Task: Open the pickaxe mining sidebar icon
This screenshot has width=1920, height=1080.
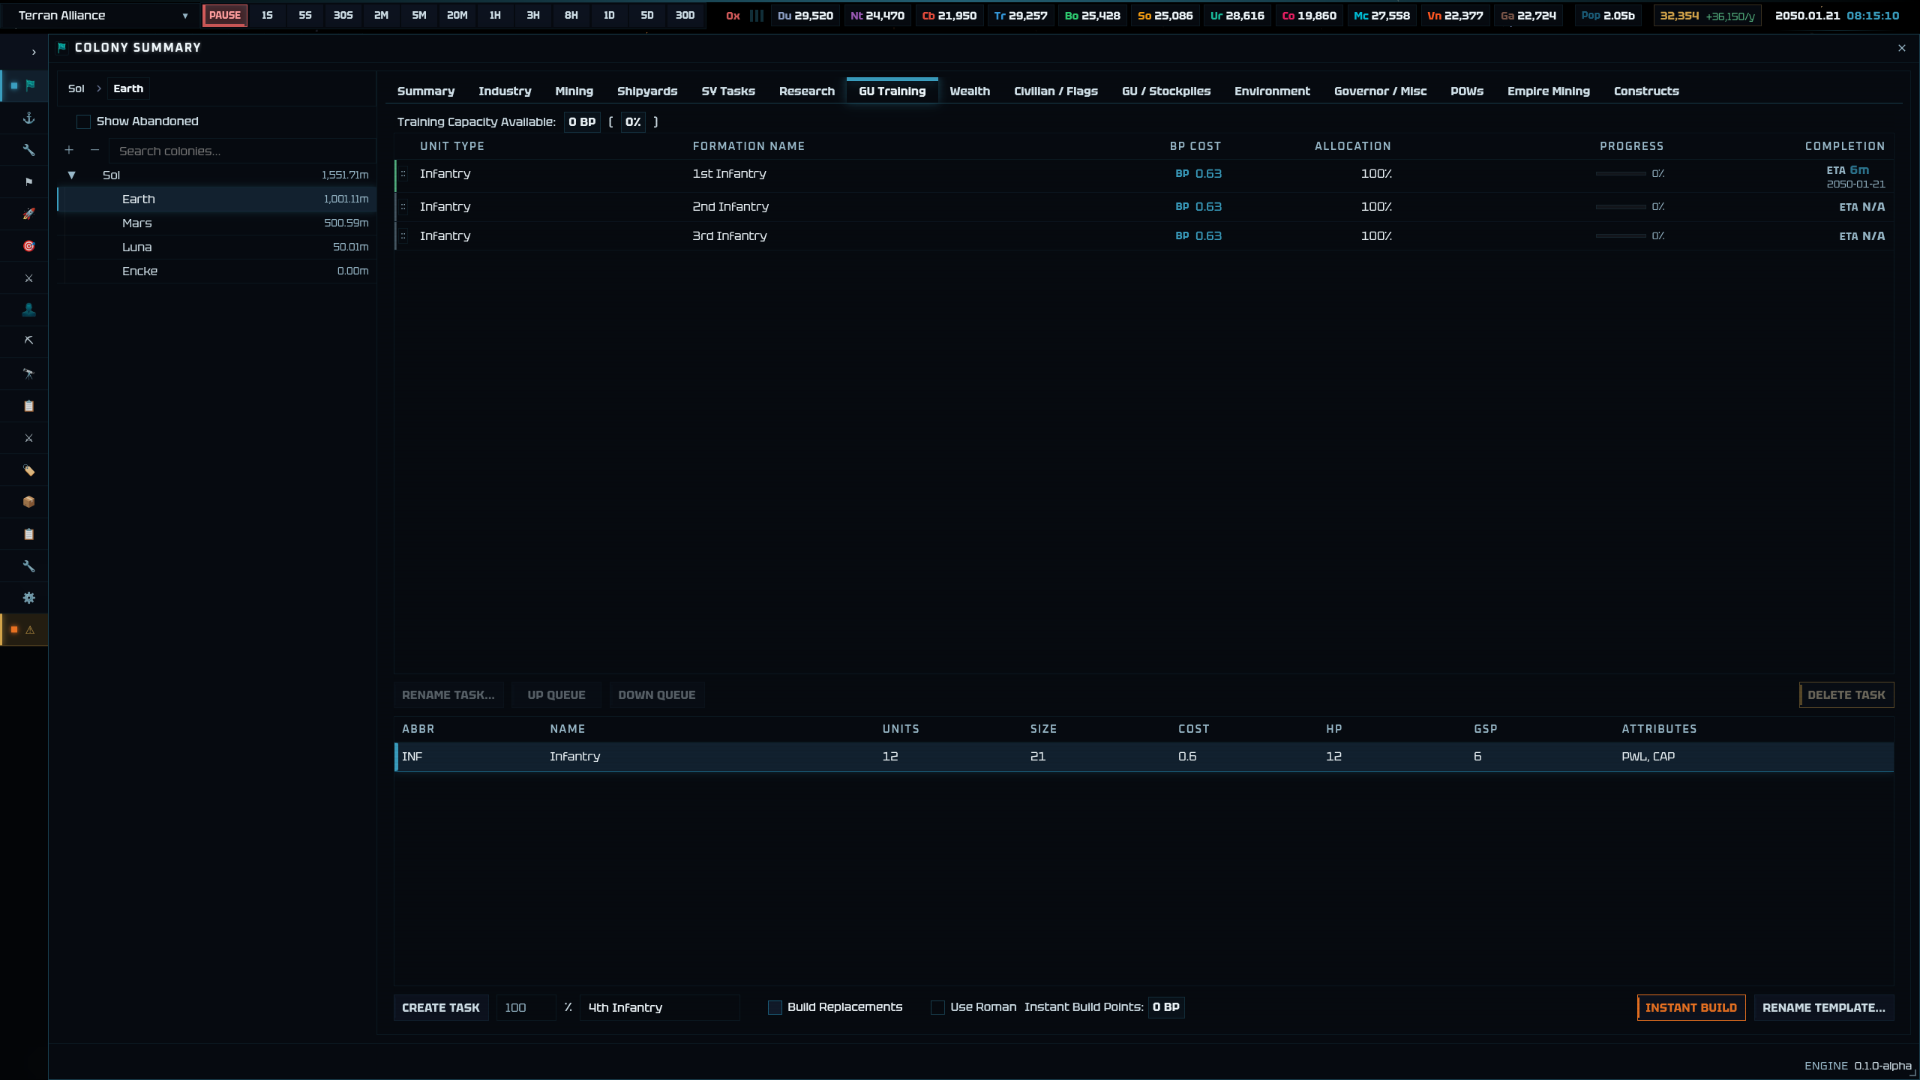Action: pyautogui.click(x=29, y=341)
